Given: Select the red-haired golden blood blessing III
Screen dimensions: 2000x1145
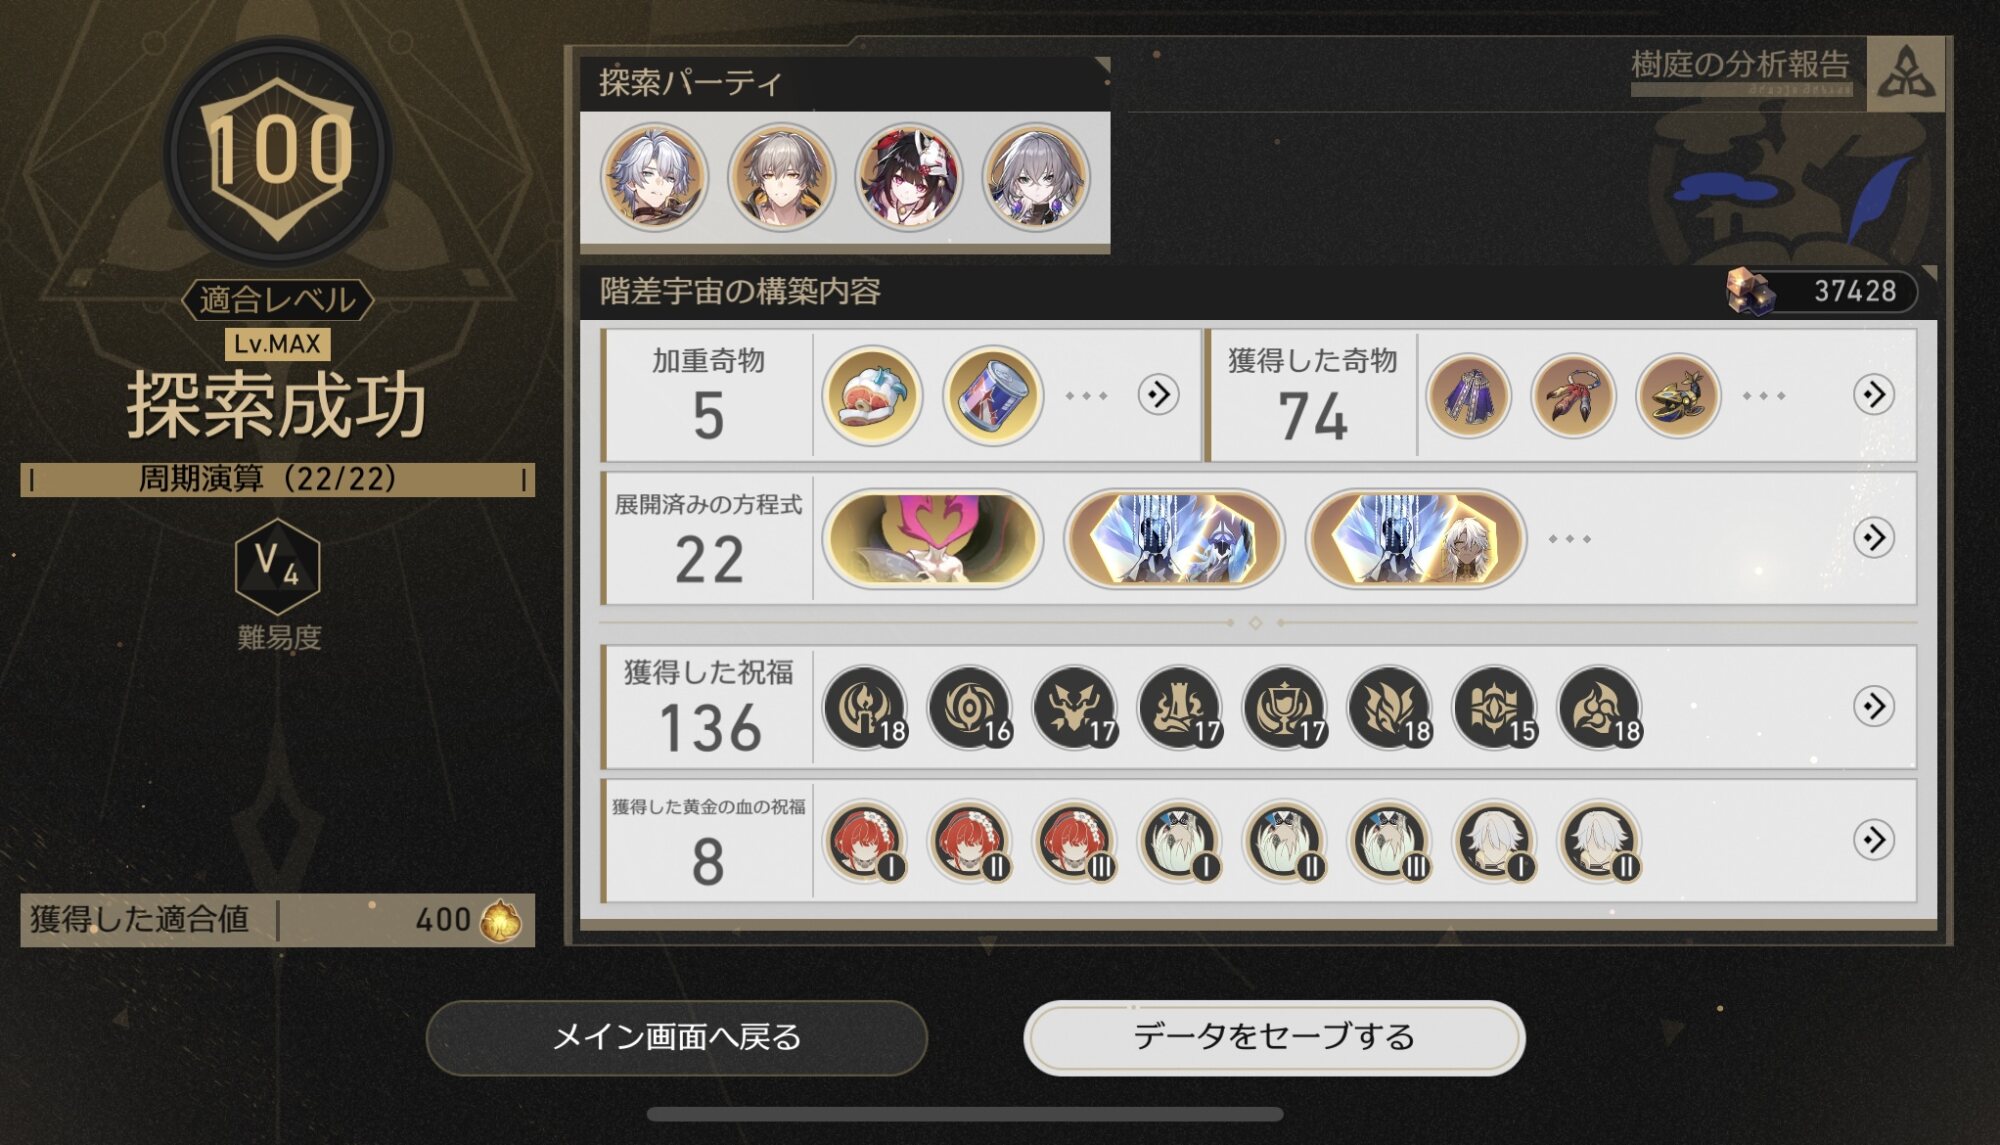Looking at the screenshot, I should (1075, 841).
